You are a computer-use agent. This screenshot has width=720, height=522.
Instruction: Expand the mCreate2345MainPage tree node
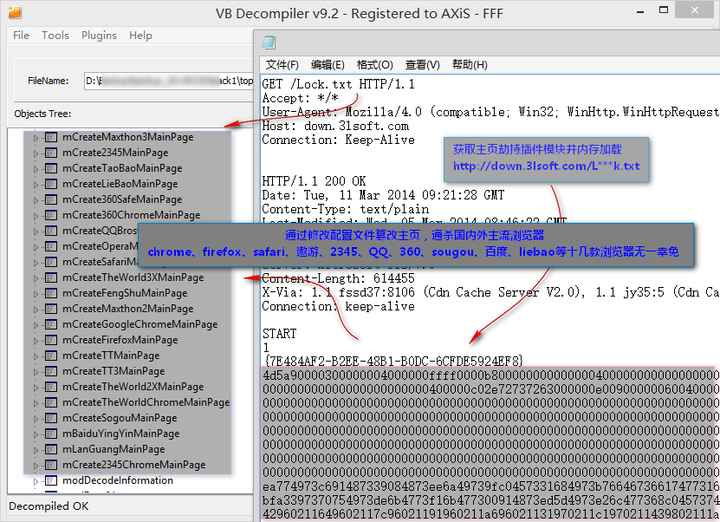[37, 153]
